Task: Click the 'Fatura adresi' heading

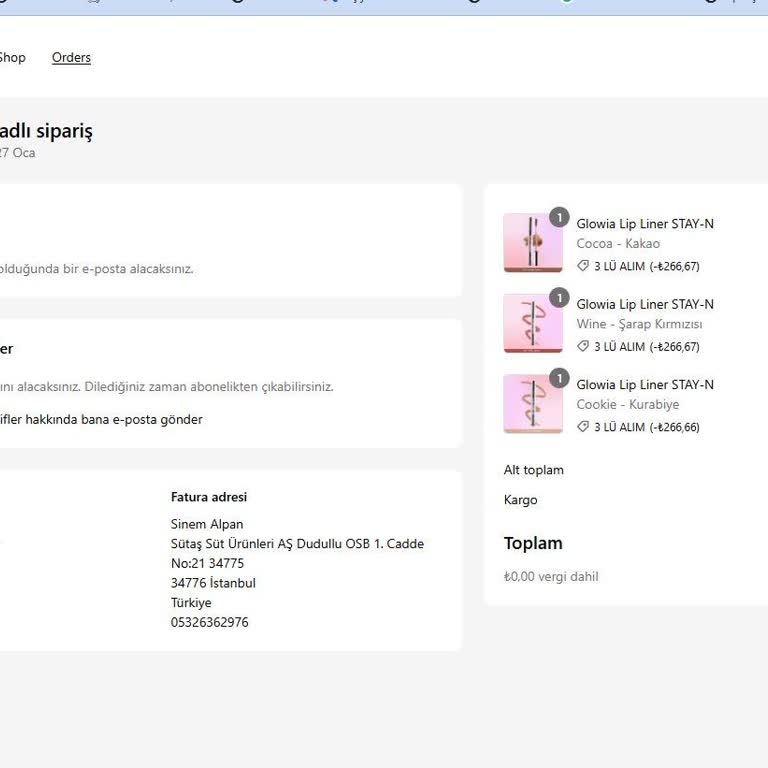Action: point(209,497)
